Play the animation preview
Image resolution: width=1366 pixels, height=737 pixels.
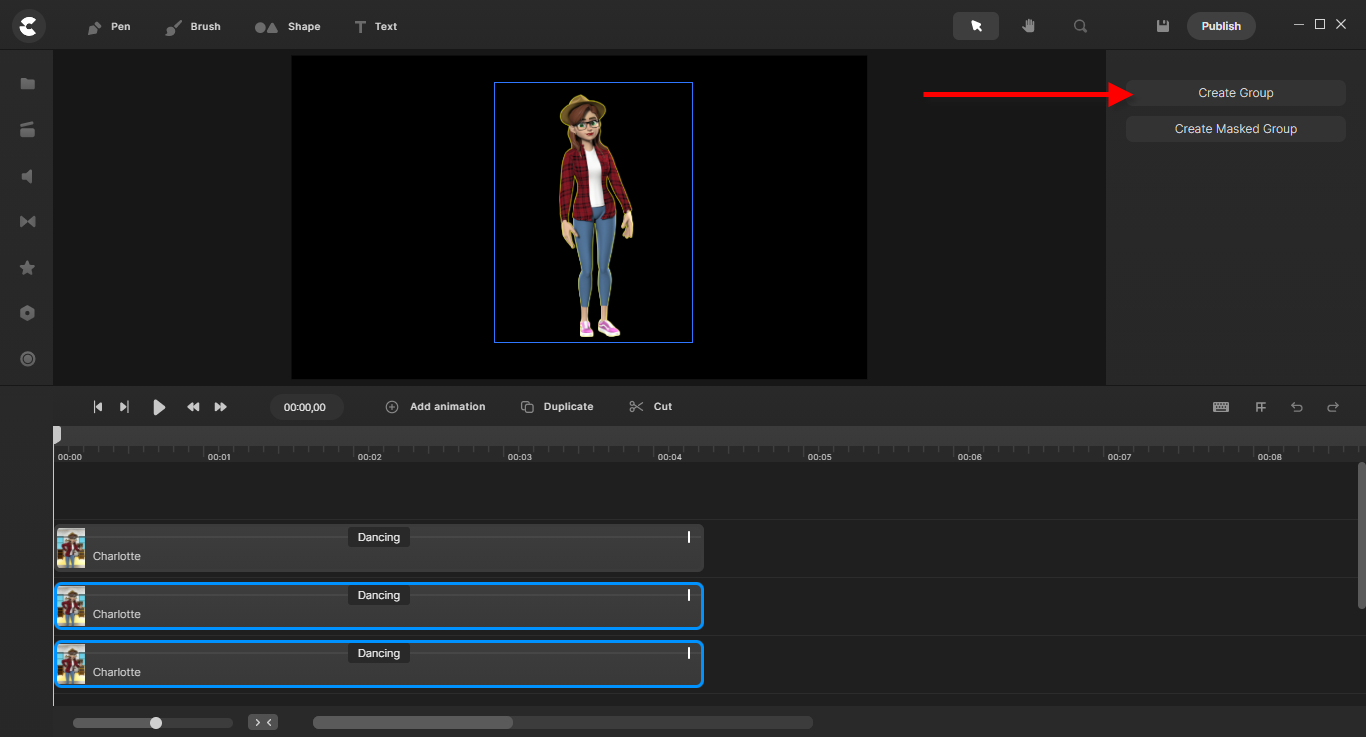click(x=159, y=407)
